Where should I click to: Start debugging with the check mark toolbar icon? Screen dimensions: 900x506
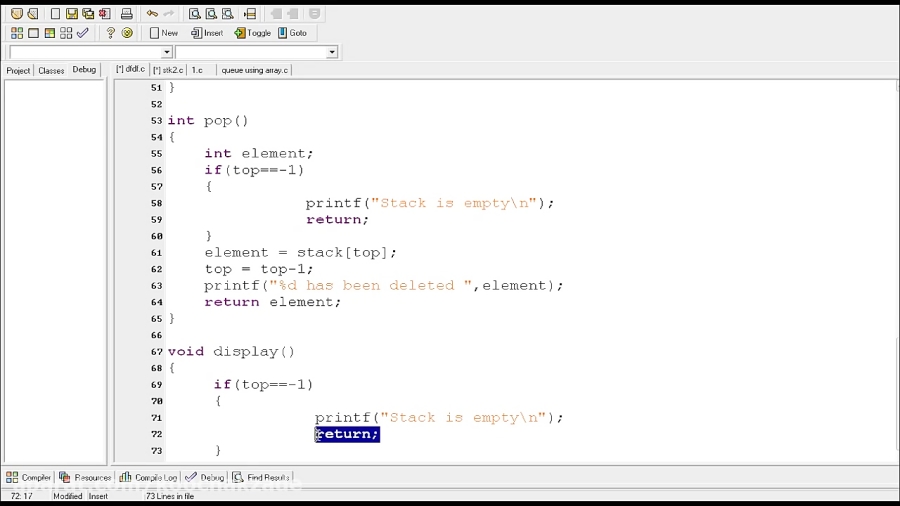83,33
